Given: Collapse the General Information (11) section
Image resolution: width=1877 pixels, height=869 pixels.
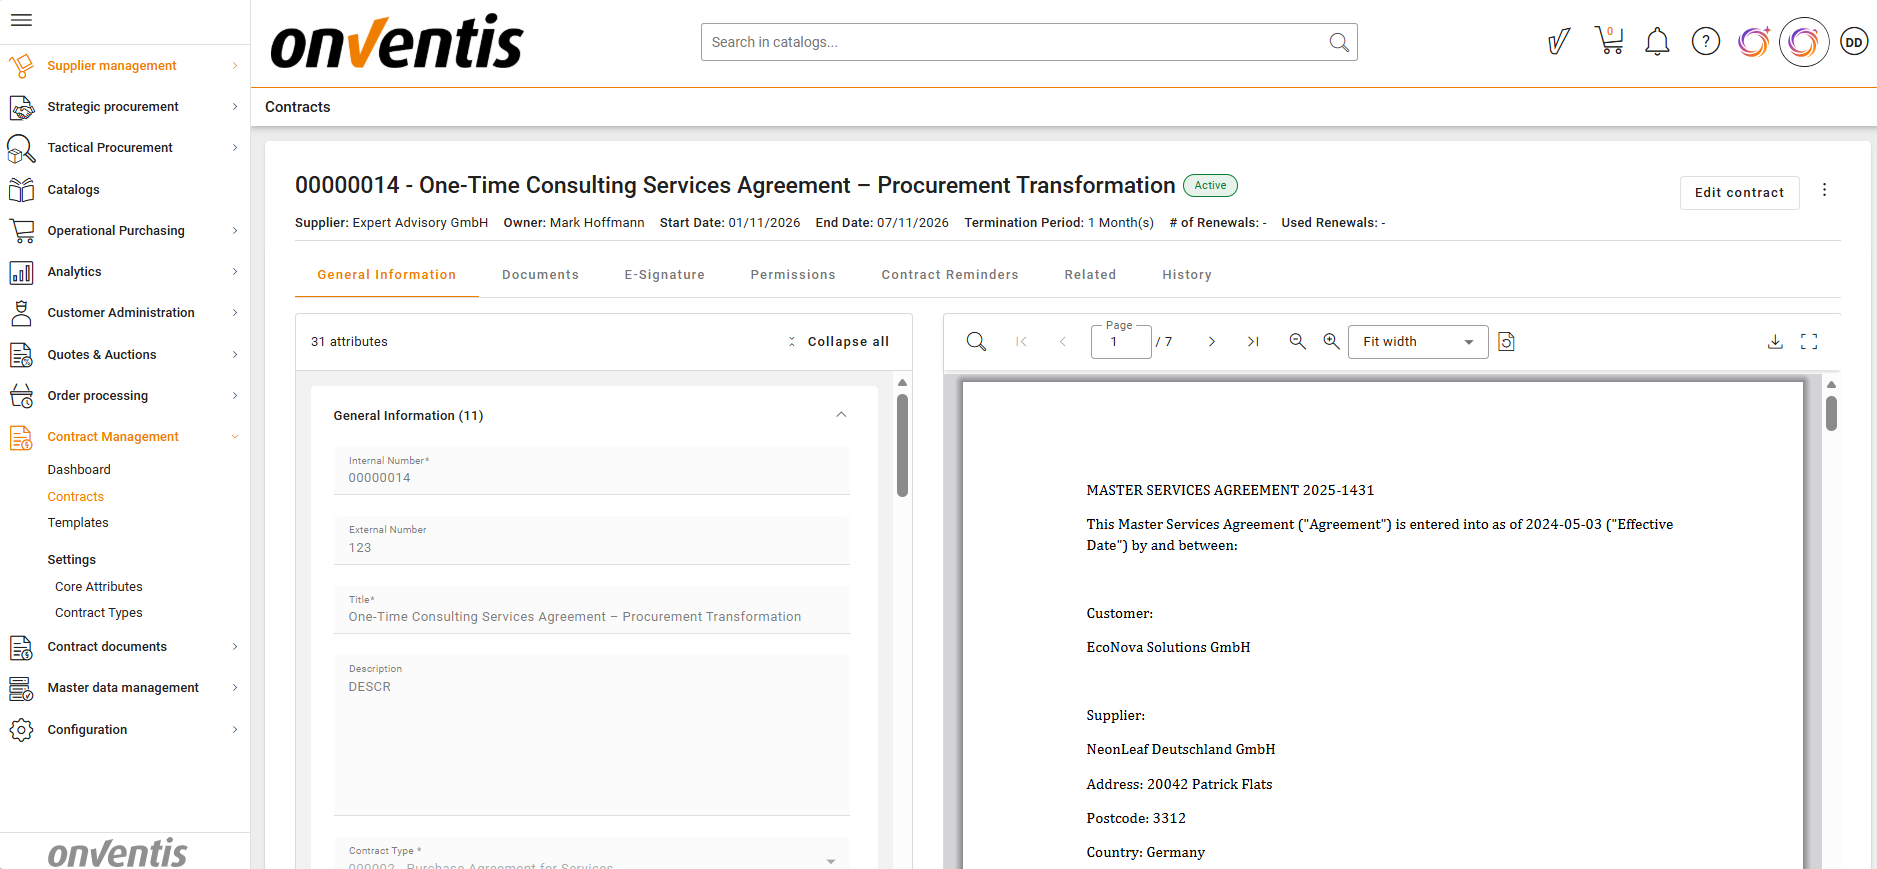Looking at the screenshot, I should pos(841,415).
